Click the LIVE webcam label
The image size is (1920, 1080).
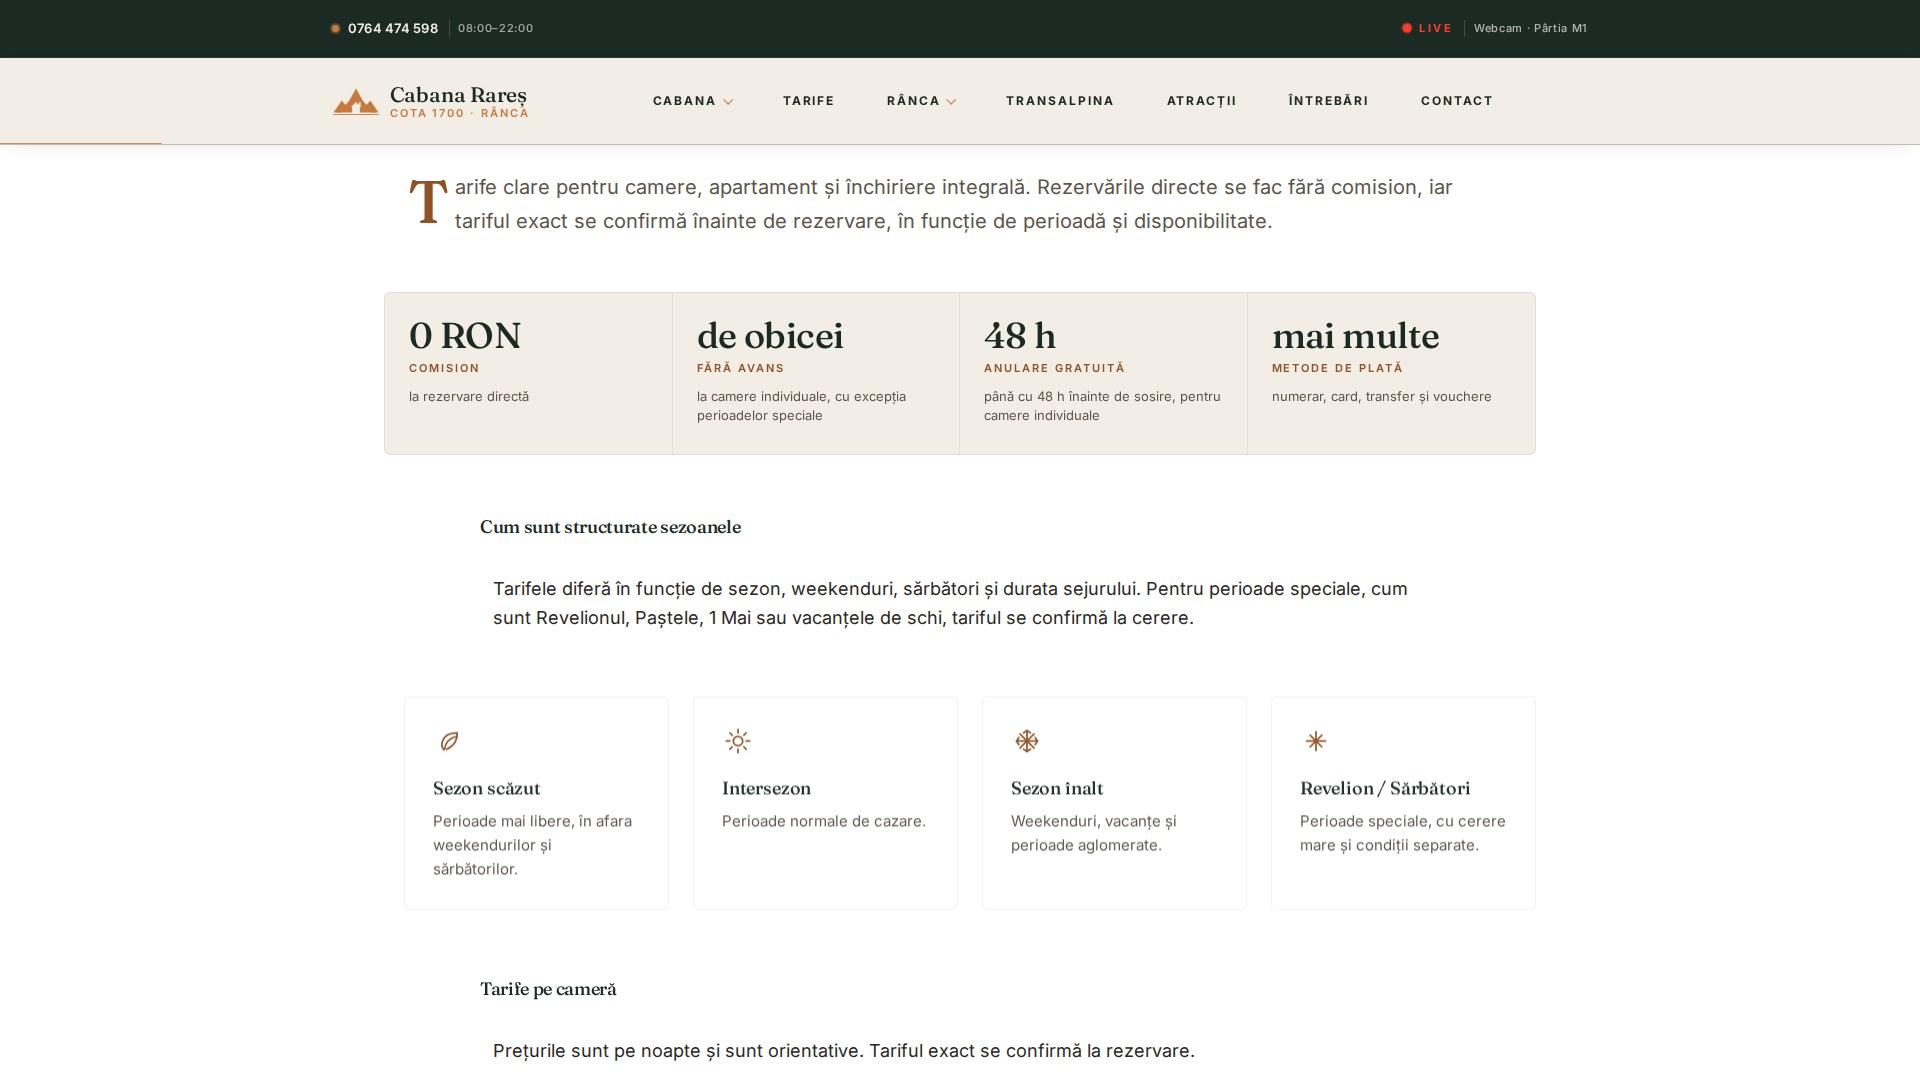(x=1435, y=28)
